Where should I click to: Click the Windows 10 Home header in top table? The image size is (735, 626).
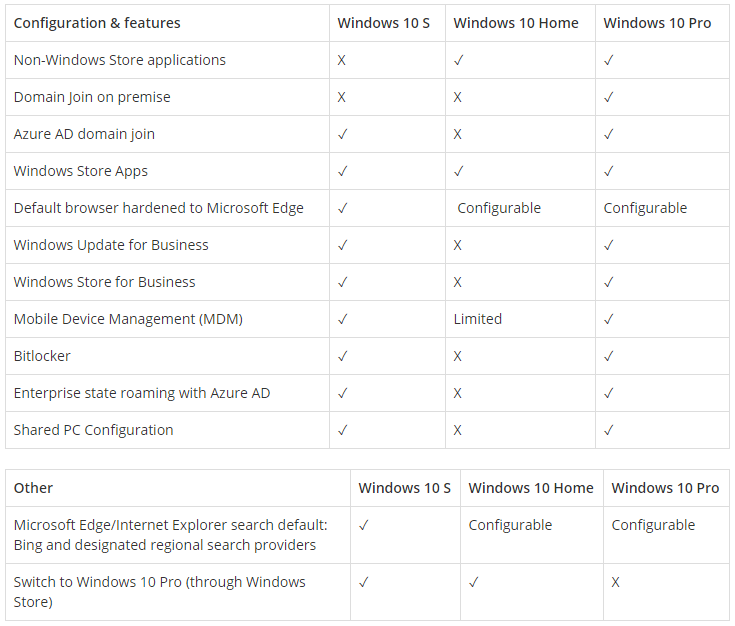pyautogui.click(x=516, y=23)
